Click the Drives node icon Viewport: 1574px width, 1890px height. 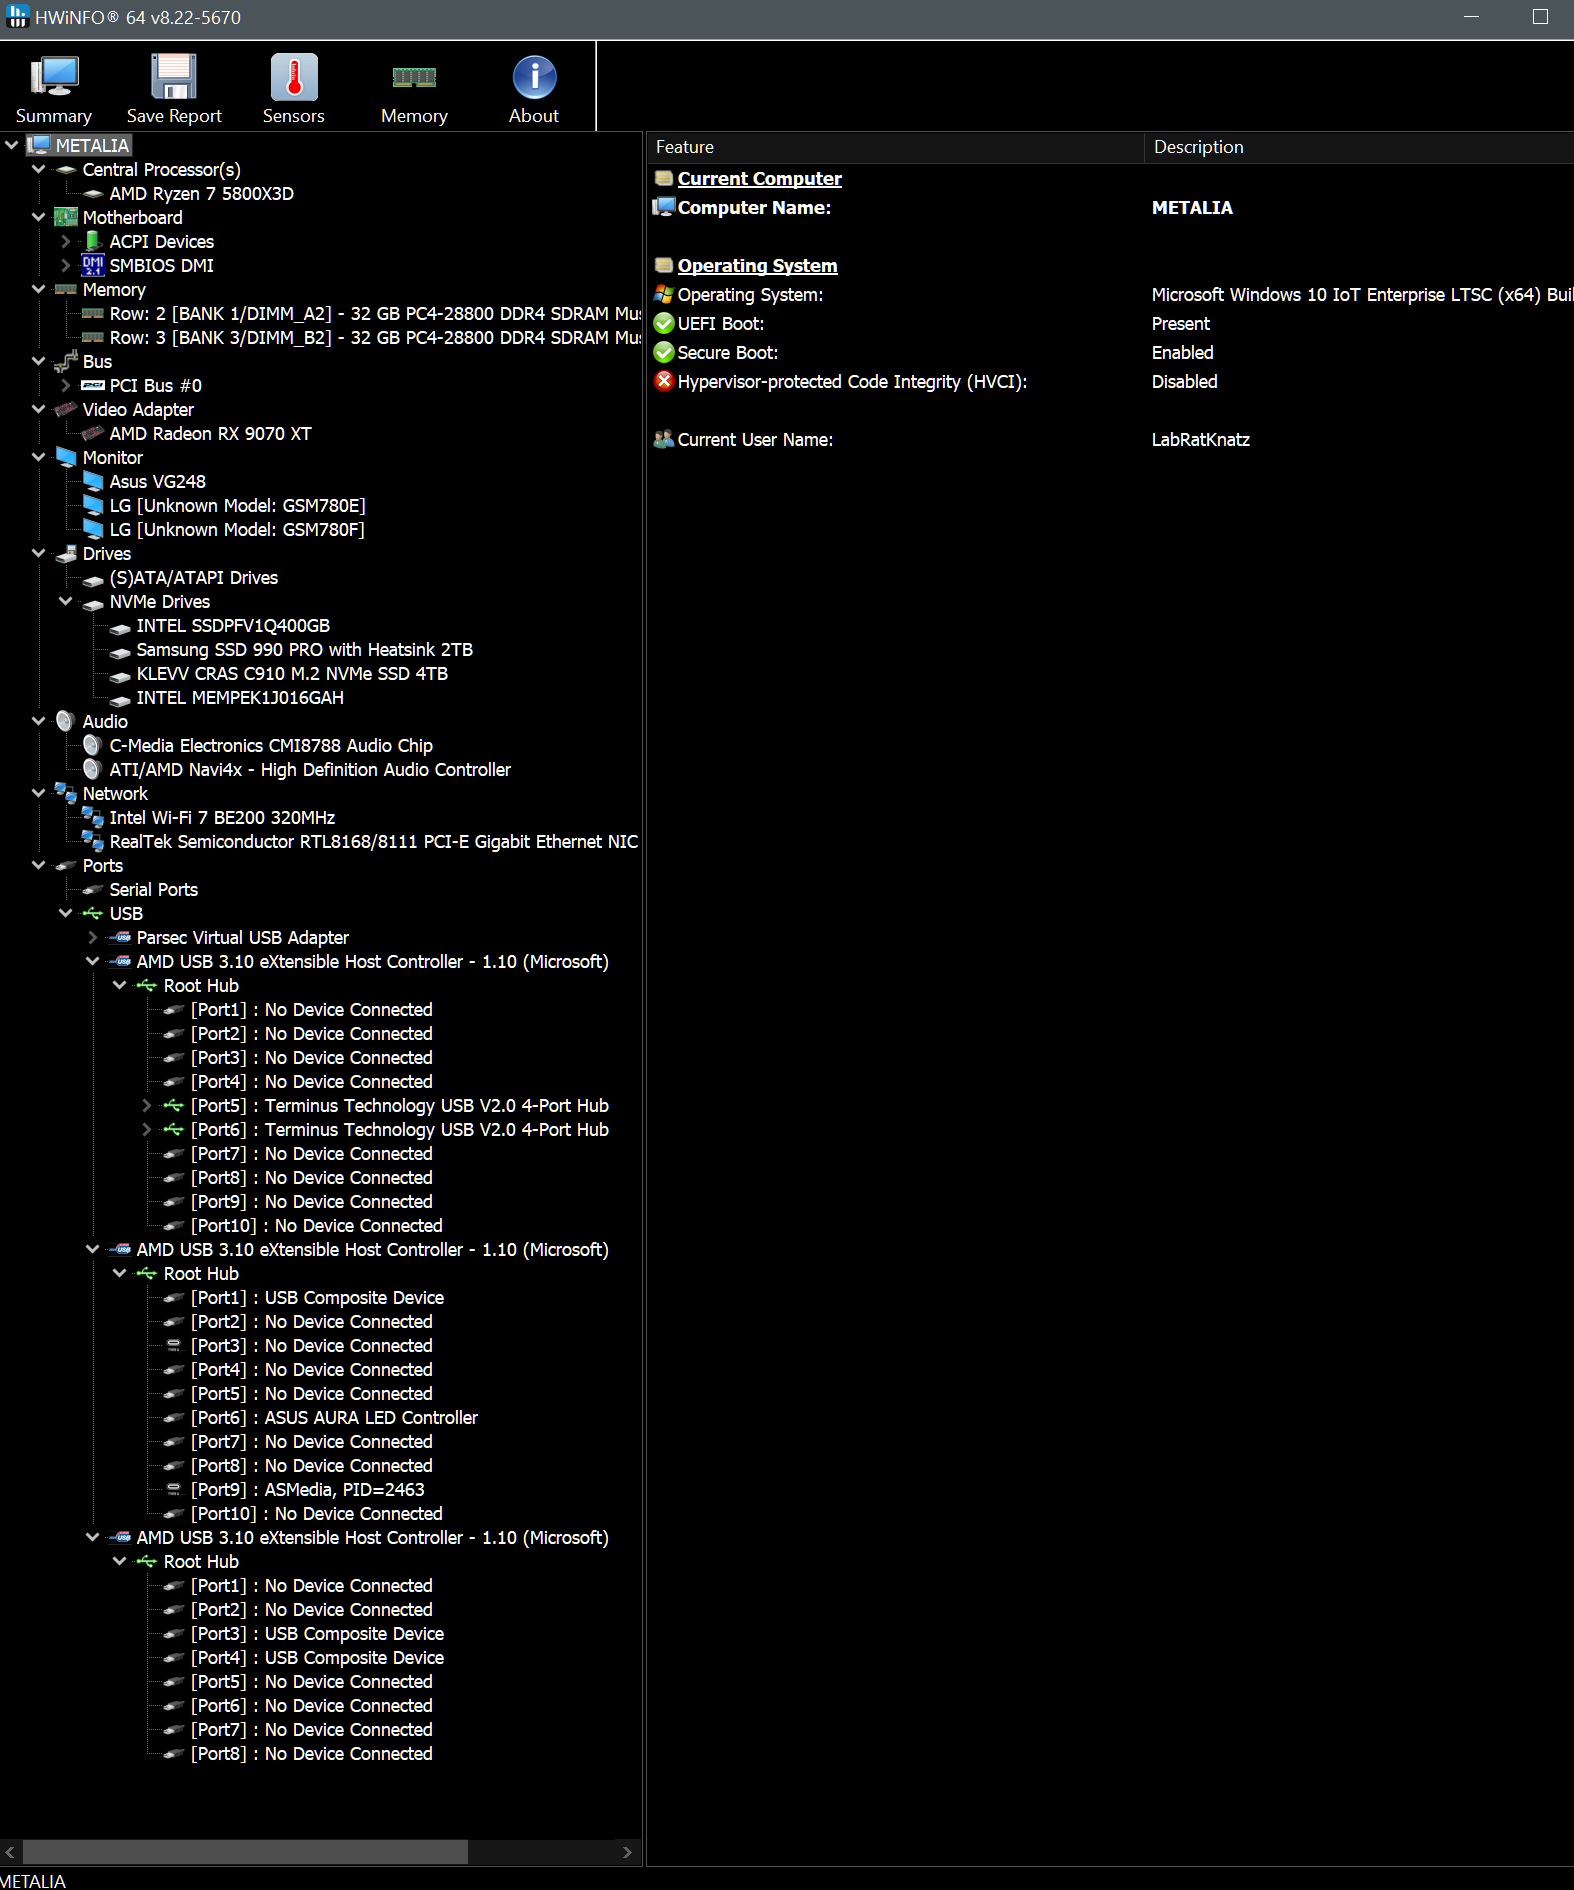(x=66, y=553)
